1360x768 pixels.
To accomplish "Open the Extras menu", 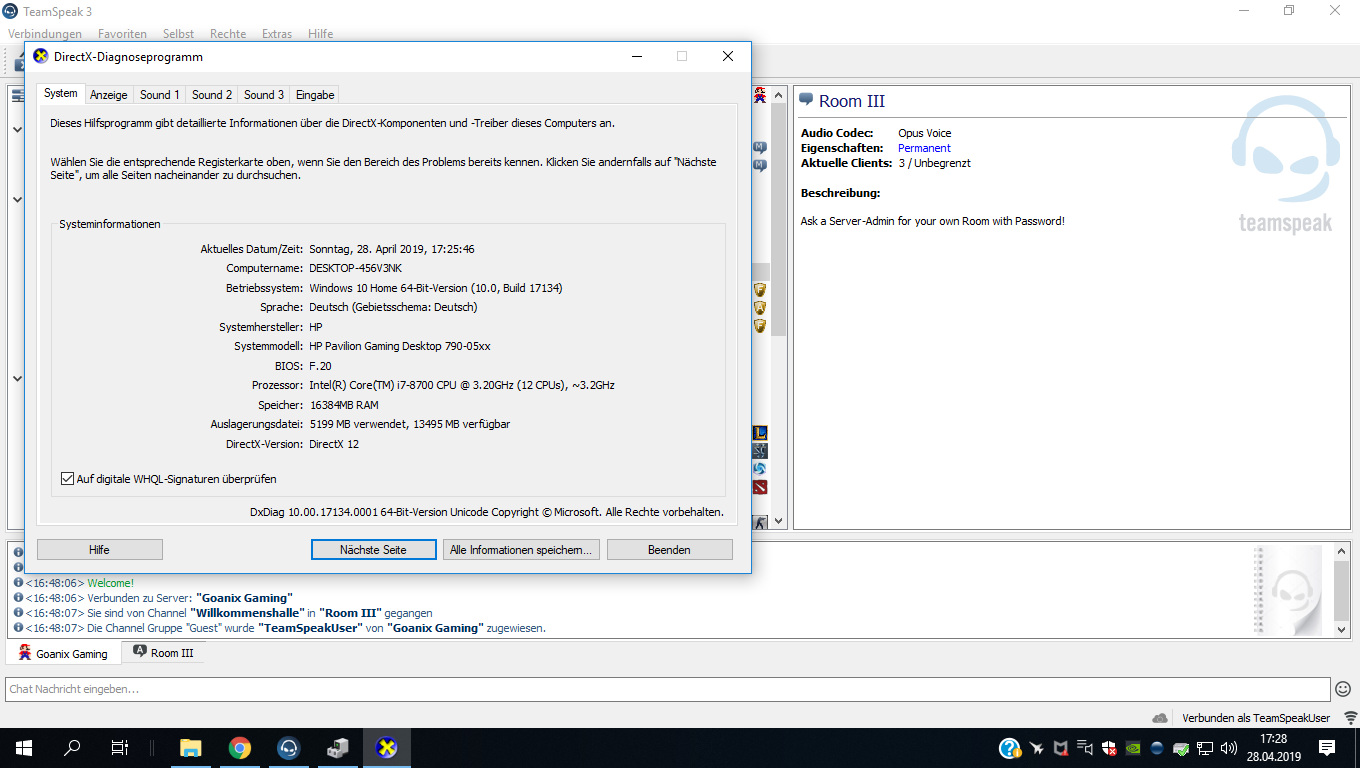I will [x=277, y=34].
